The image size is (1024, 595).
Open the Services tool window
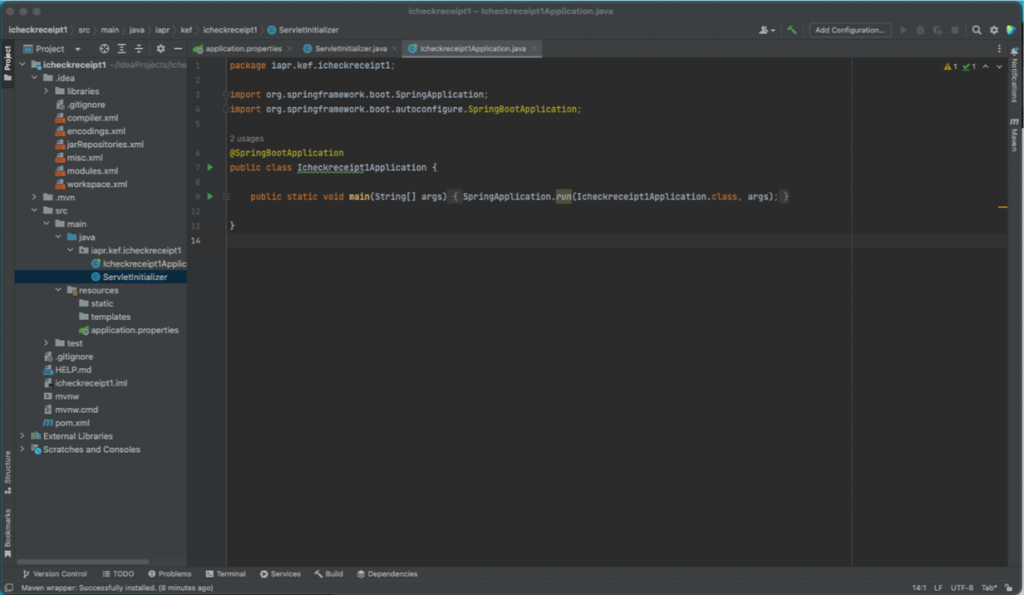tap(280, 574)
